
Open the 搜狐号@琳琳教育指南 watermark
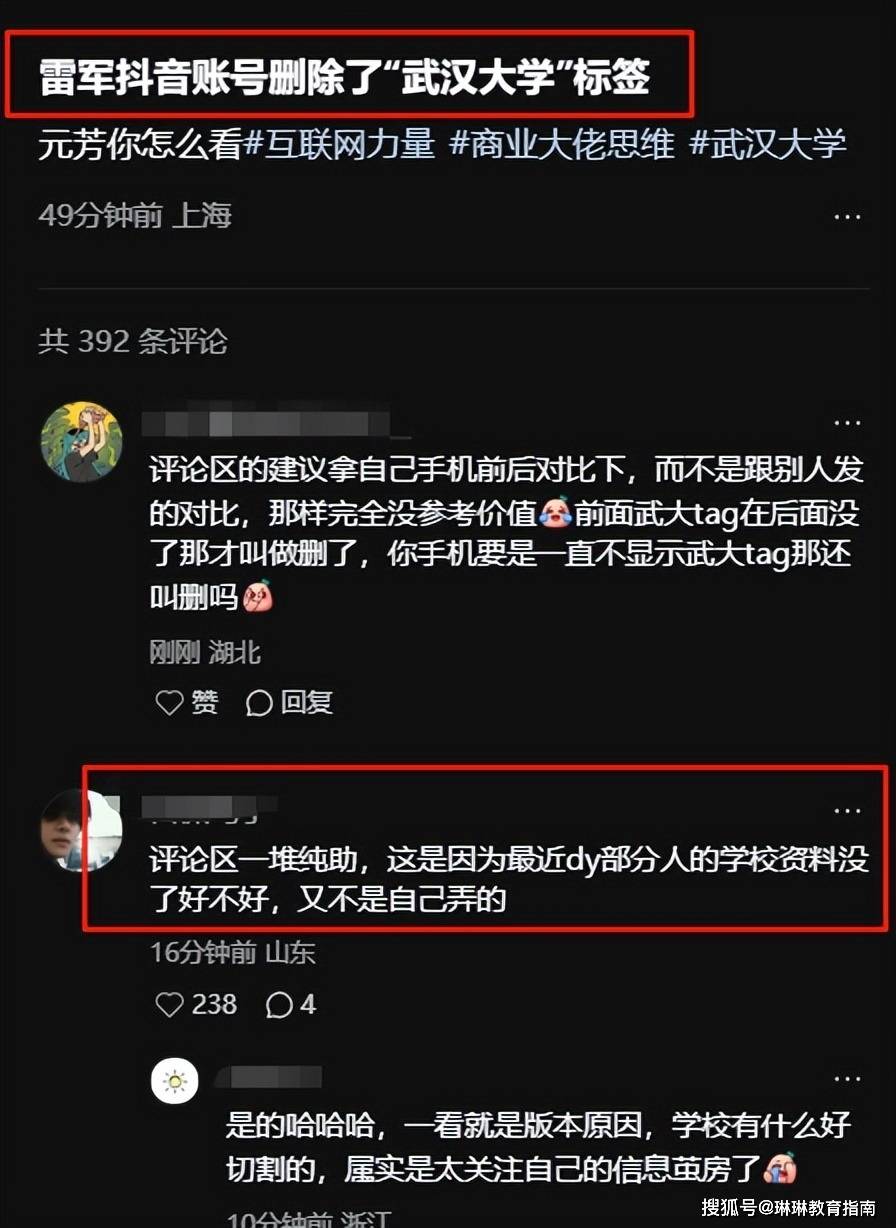pos(788,1207)
